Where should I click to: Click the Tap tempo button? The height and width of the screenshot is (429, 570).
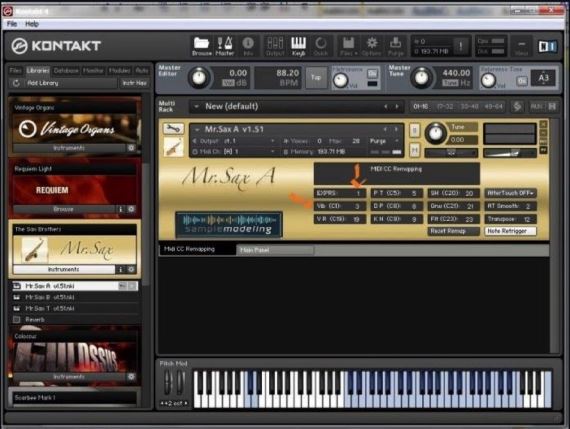[316, 77]
